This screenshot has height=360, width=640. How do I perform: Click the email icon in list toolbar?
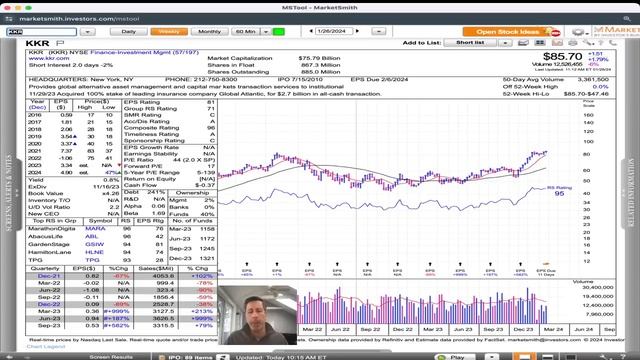(557, 43)
